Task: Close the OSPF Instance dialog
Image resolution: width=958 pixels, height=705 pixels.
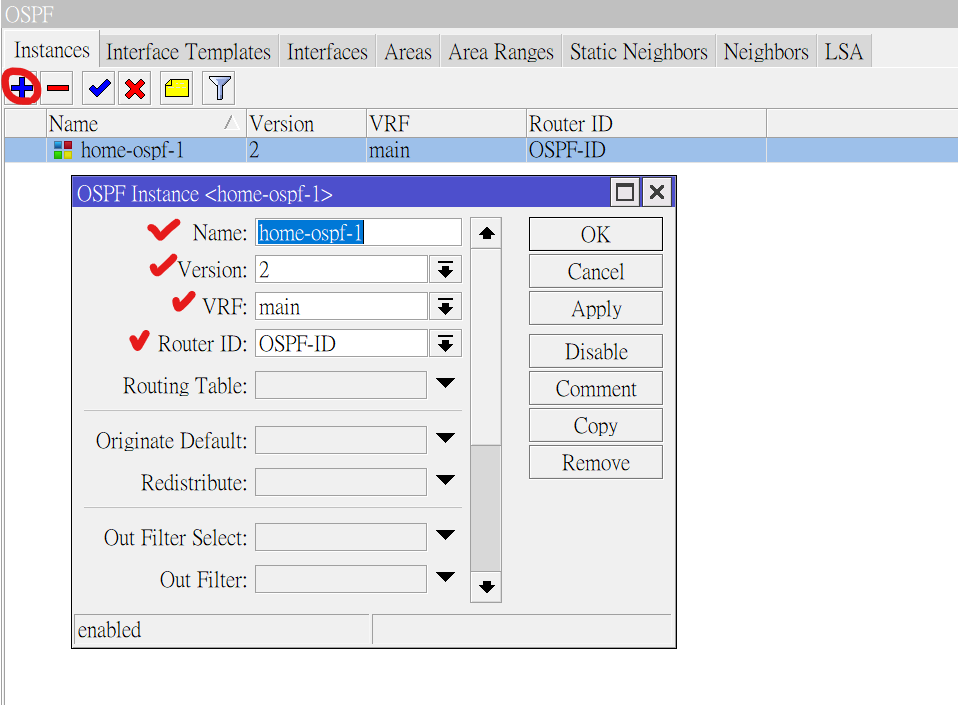Action: (656, 193)
